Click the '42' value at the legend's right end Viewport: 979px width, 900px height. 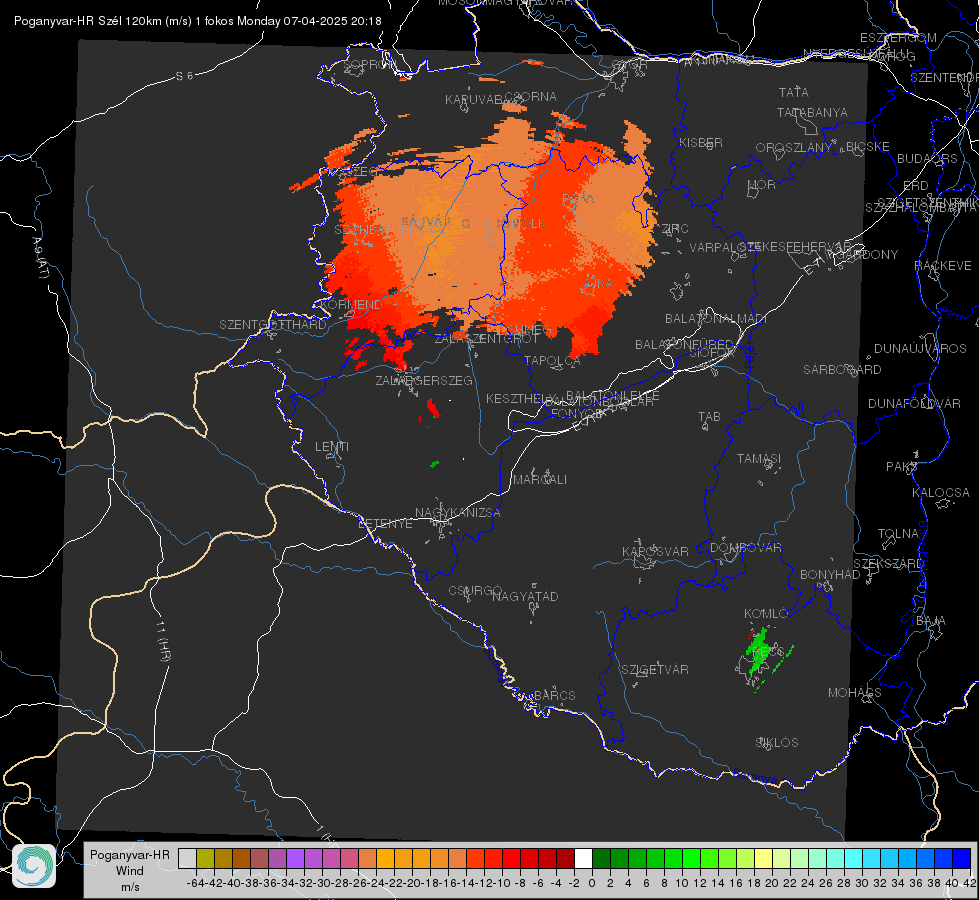click(x=969, y=883)
